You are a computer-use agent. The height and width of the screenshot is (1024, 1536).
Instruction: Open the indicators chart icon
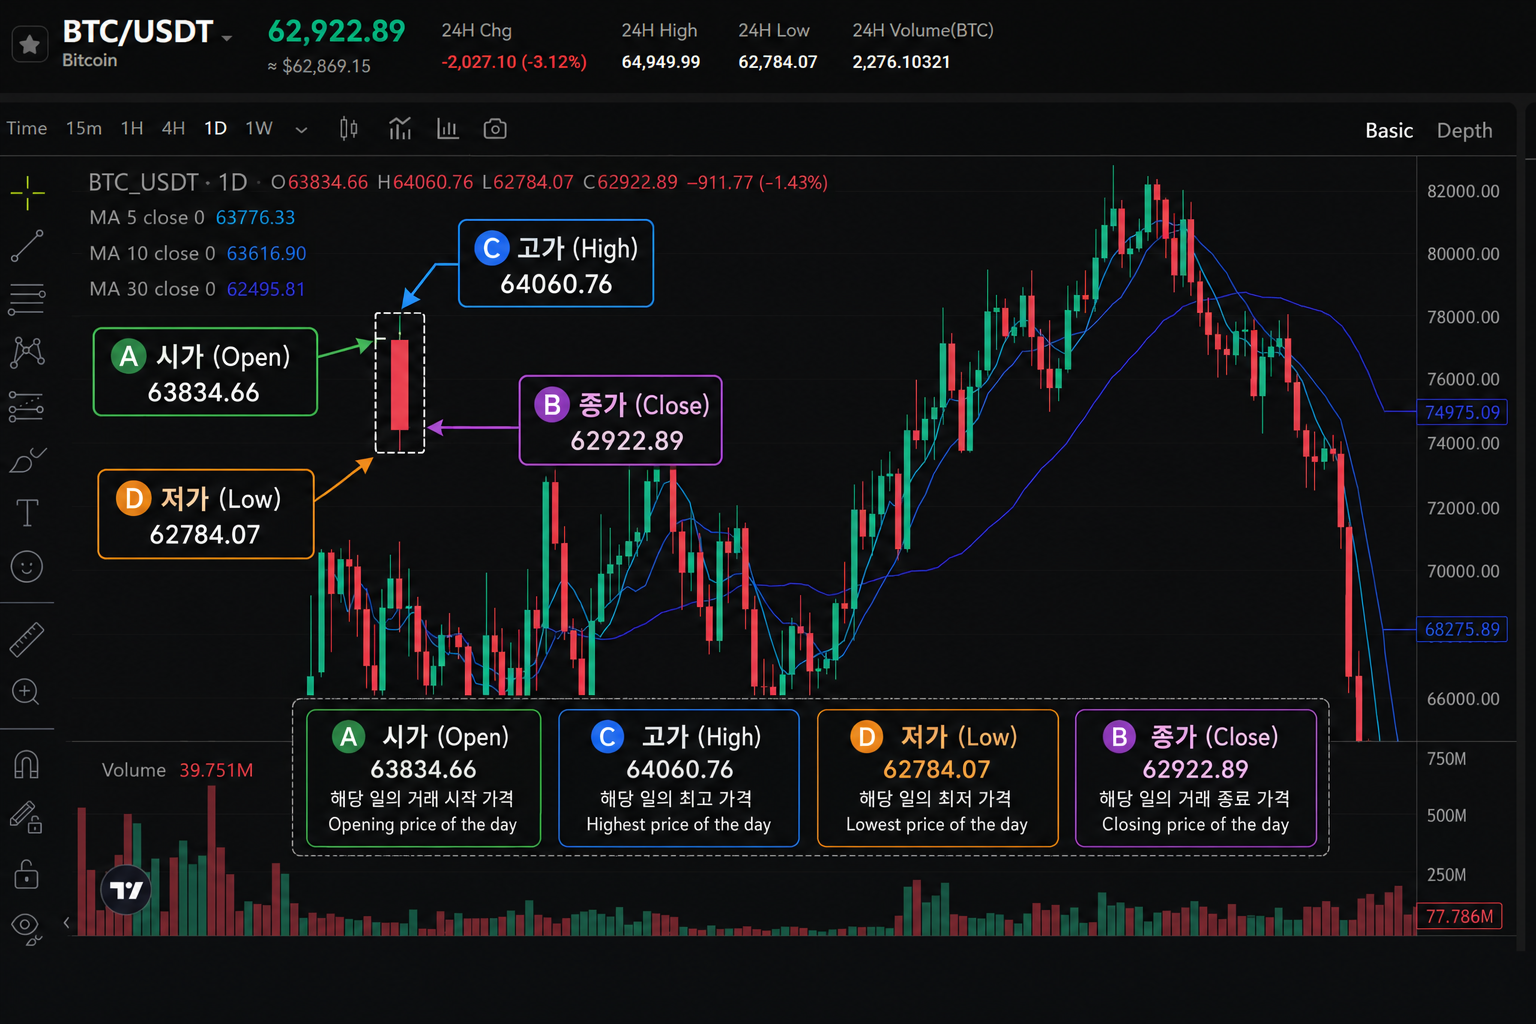click(400, 129)
